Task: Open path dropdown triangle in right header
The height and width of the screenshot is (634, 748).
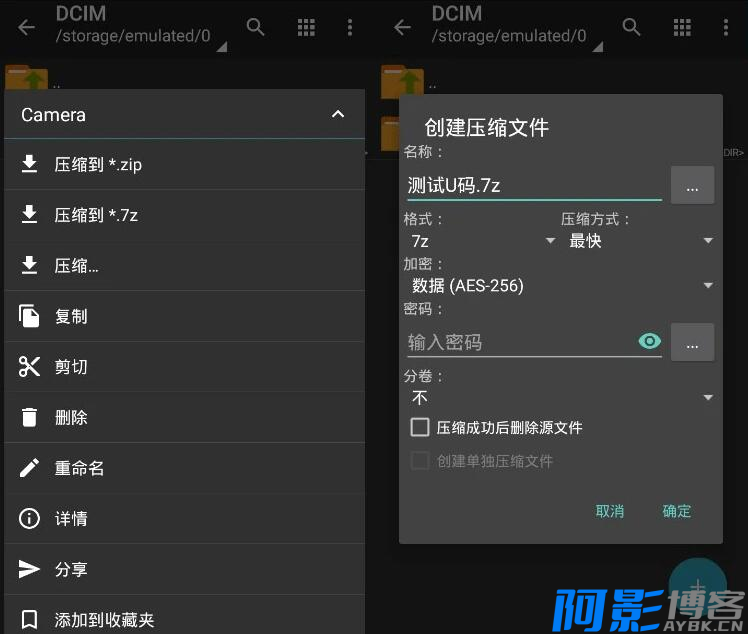Action: pos(598,46)
